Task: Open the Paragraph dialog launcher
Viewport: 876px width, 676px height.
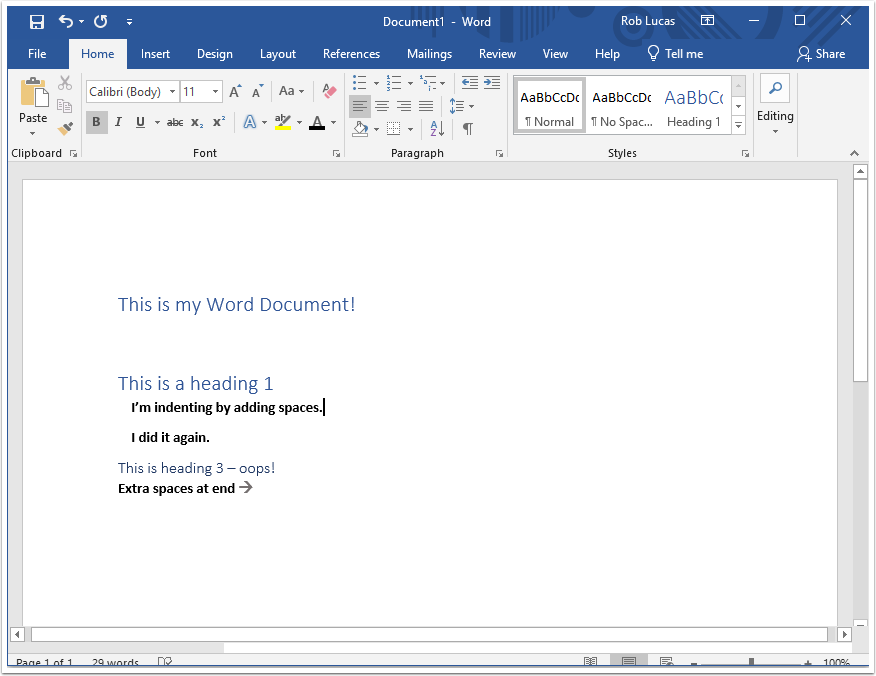Action: pos(499,154)
